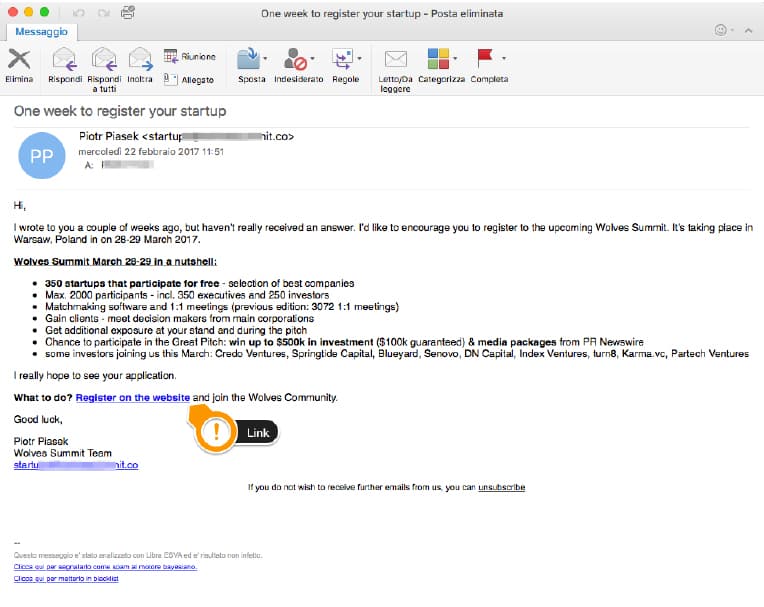The image size is (764, 607).
Task: Click Rispondi a tutti icon
Action: pyautogui.click(x=104, y=59)
